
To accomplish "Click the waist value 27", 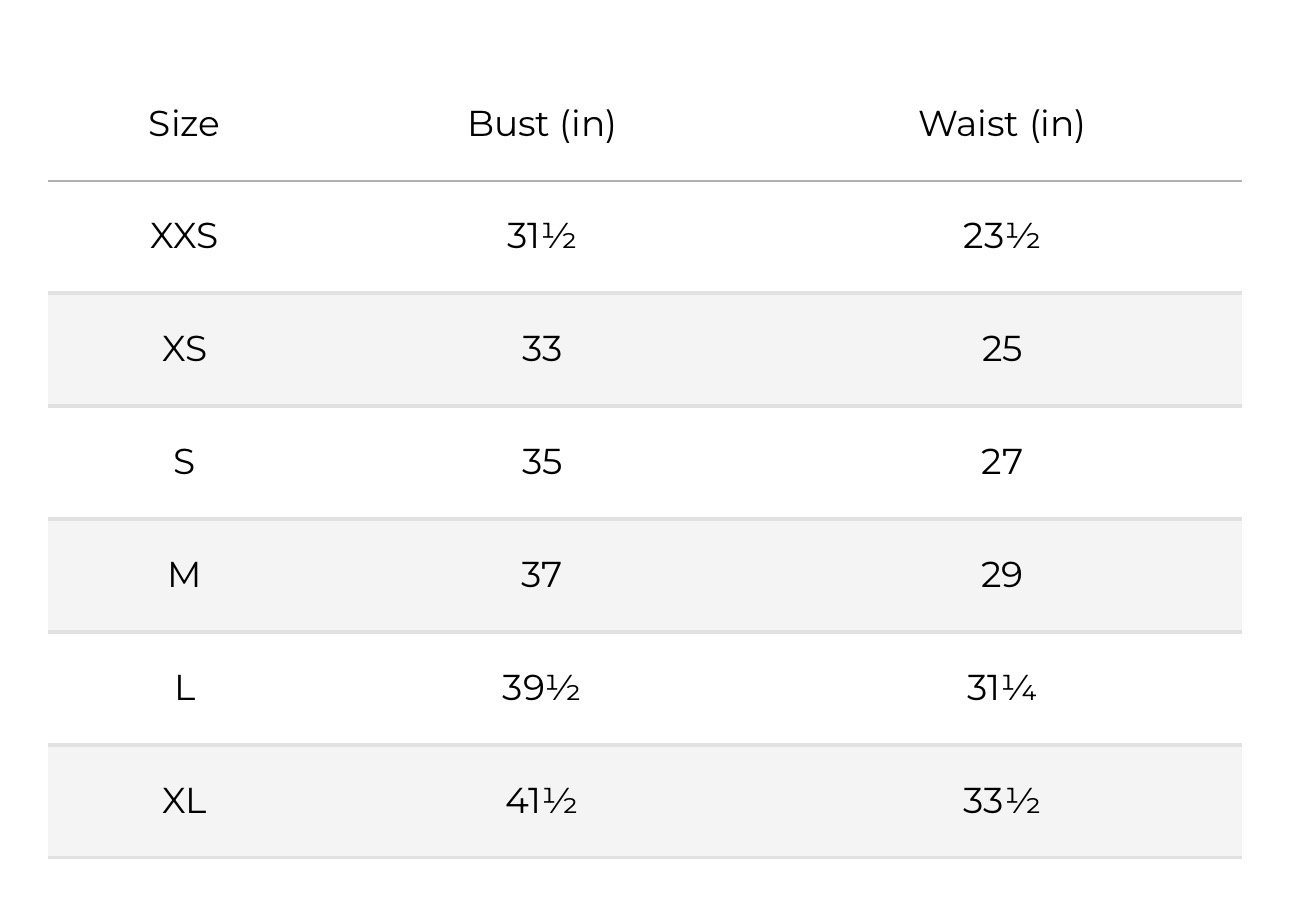I will [1001, 462].
